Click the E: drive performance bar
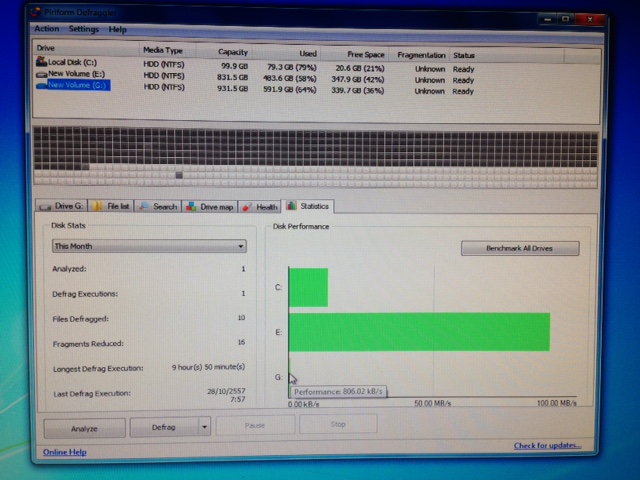The image size is (640, 480). (420, 332)
